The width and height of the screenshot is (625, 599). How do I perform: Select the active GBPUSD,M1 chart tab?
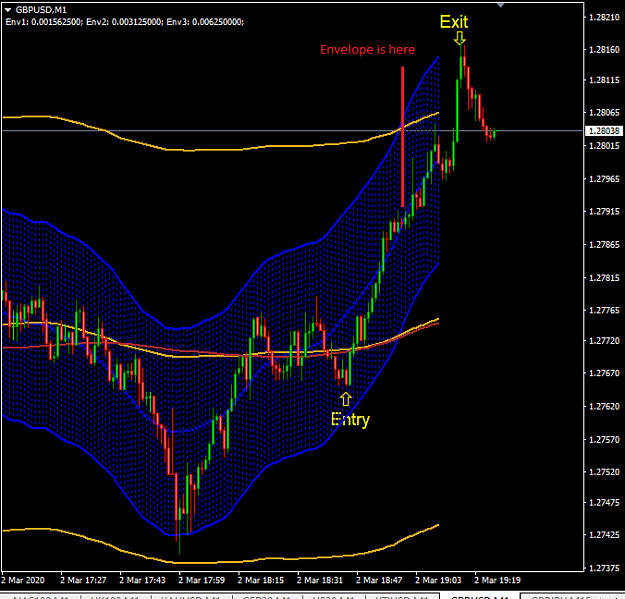pos(480,596)
